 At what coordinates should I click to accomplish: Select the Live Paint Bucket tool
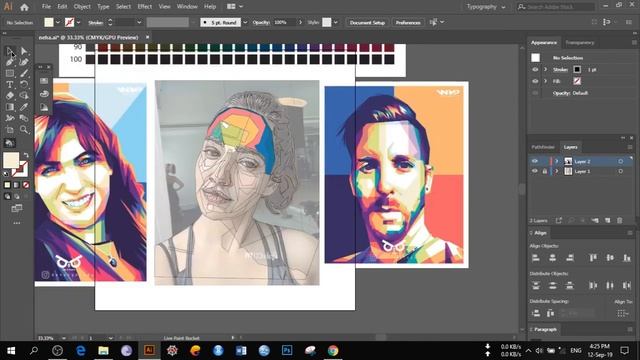click(x=10, y=143)
